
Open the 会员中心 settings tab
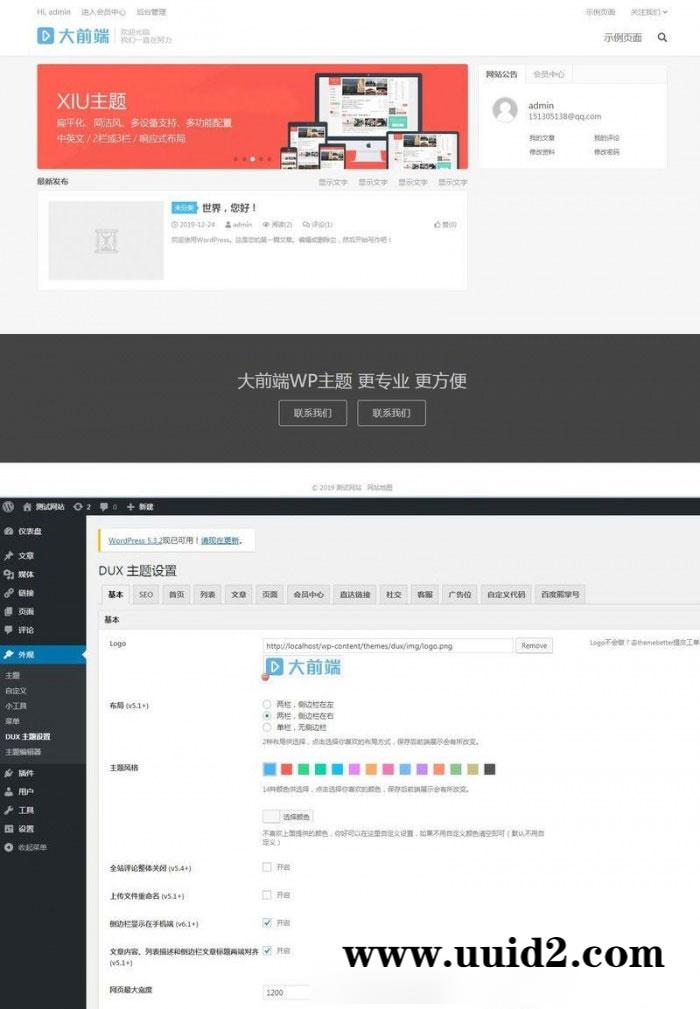click(x=309, y=595)
